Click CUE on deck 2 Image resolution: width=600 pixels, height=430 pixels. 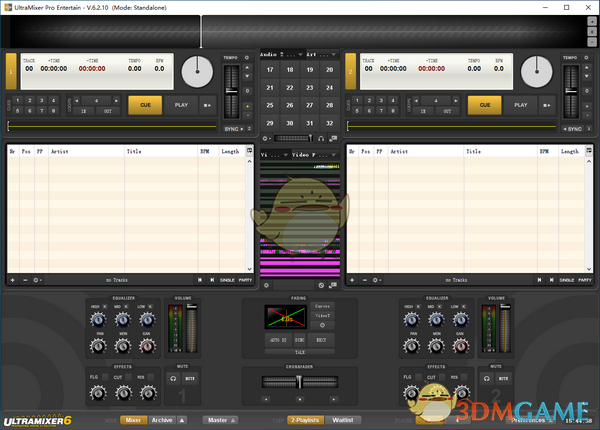[x=484, y=105]
